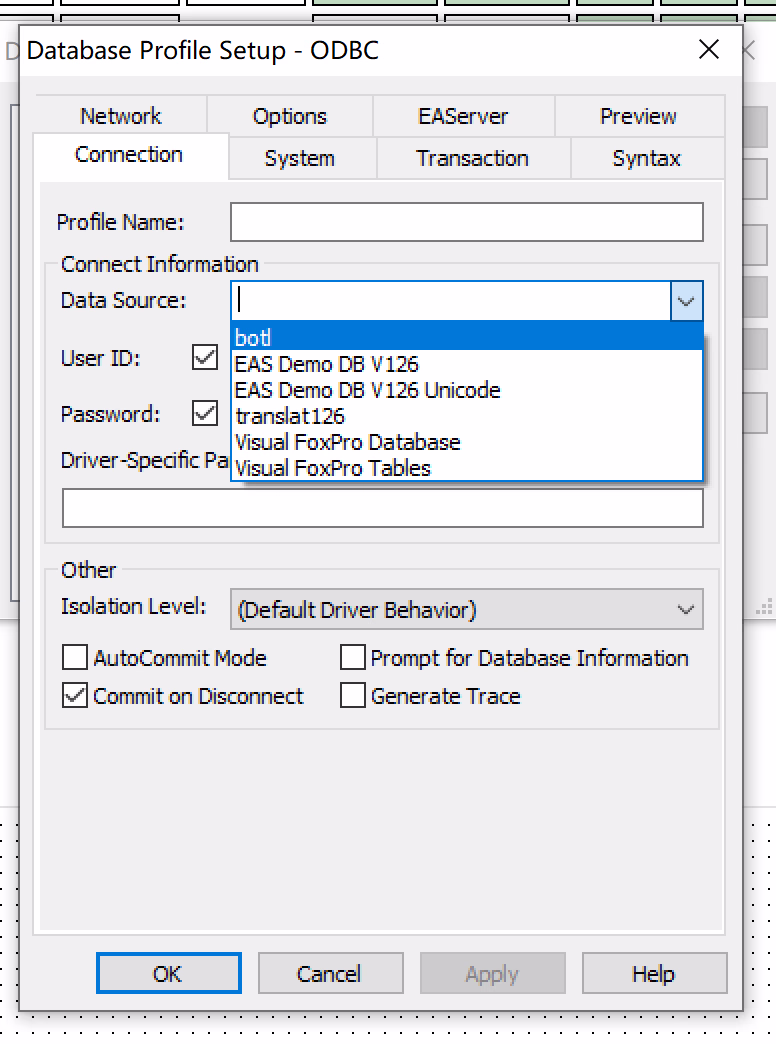Open the Syntax tab
This screenshot has height=1044, width=776.
point(646,158)
